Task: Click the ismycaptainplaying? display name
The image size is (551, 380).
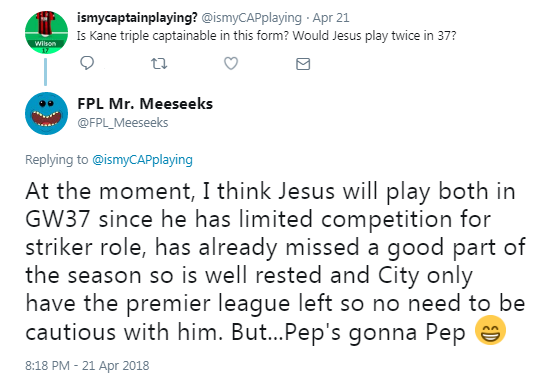Action: (x=137, y=18)
